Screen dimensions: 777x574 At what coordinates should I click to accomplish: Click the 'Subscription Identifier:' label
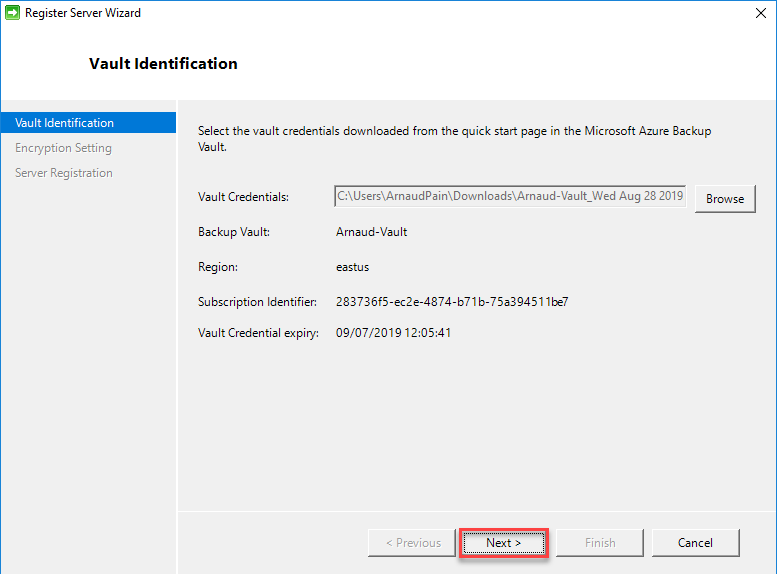[257, 301]
